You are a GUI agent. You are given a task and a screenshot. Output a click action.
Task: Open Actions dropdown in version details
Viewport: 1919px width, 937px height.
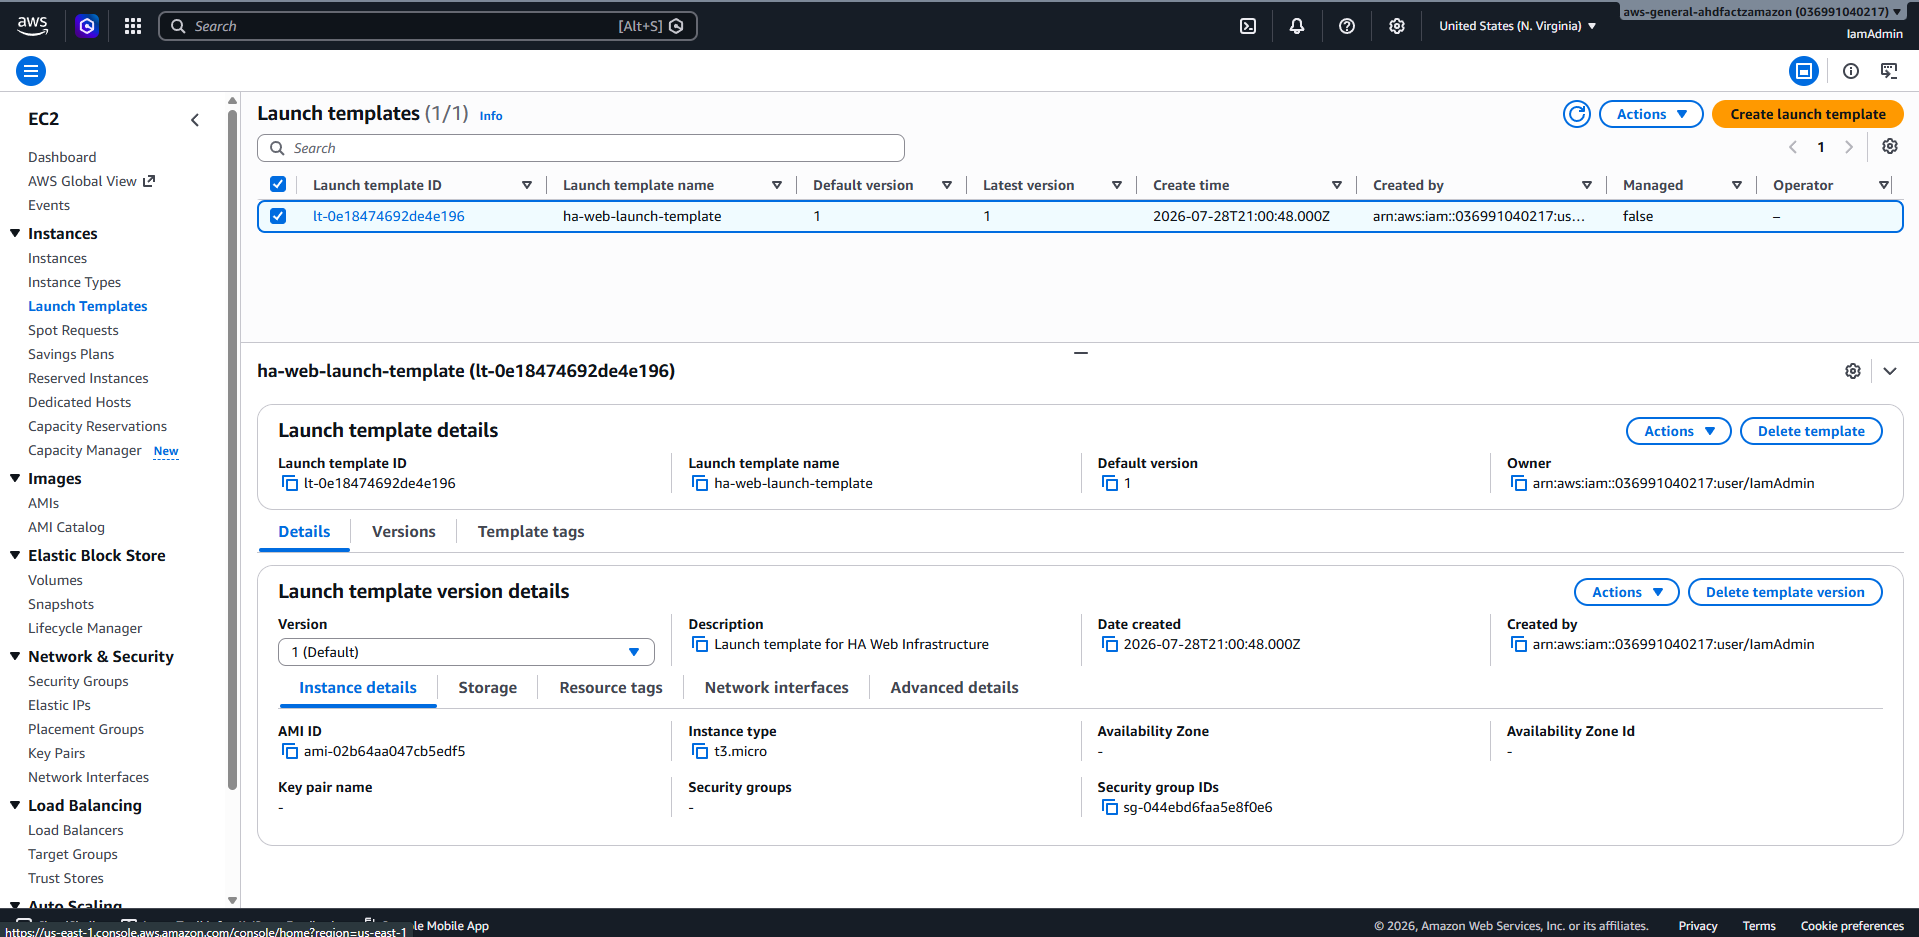pyautogui.click(x=1627, y=592)
